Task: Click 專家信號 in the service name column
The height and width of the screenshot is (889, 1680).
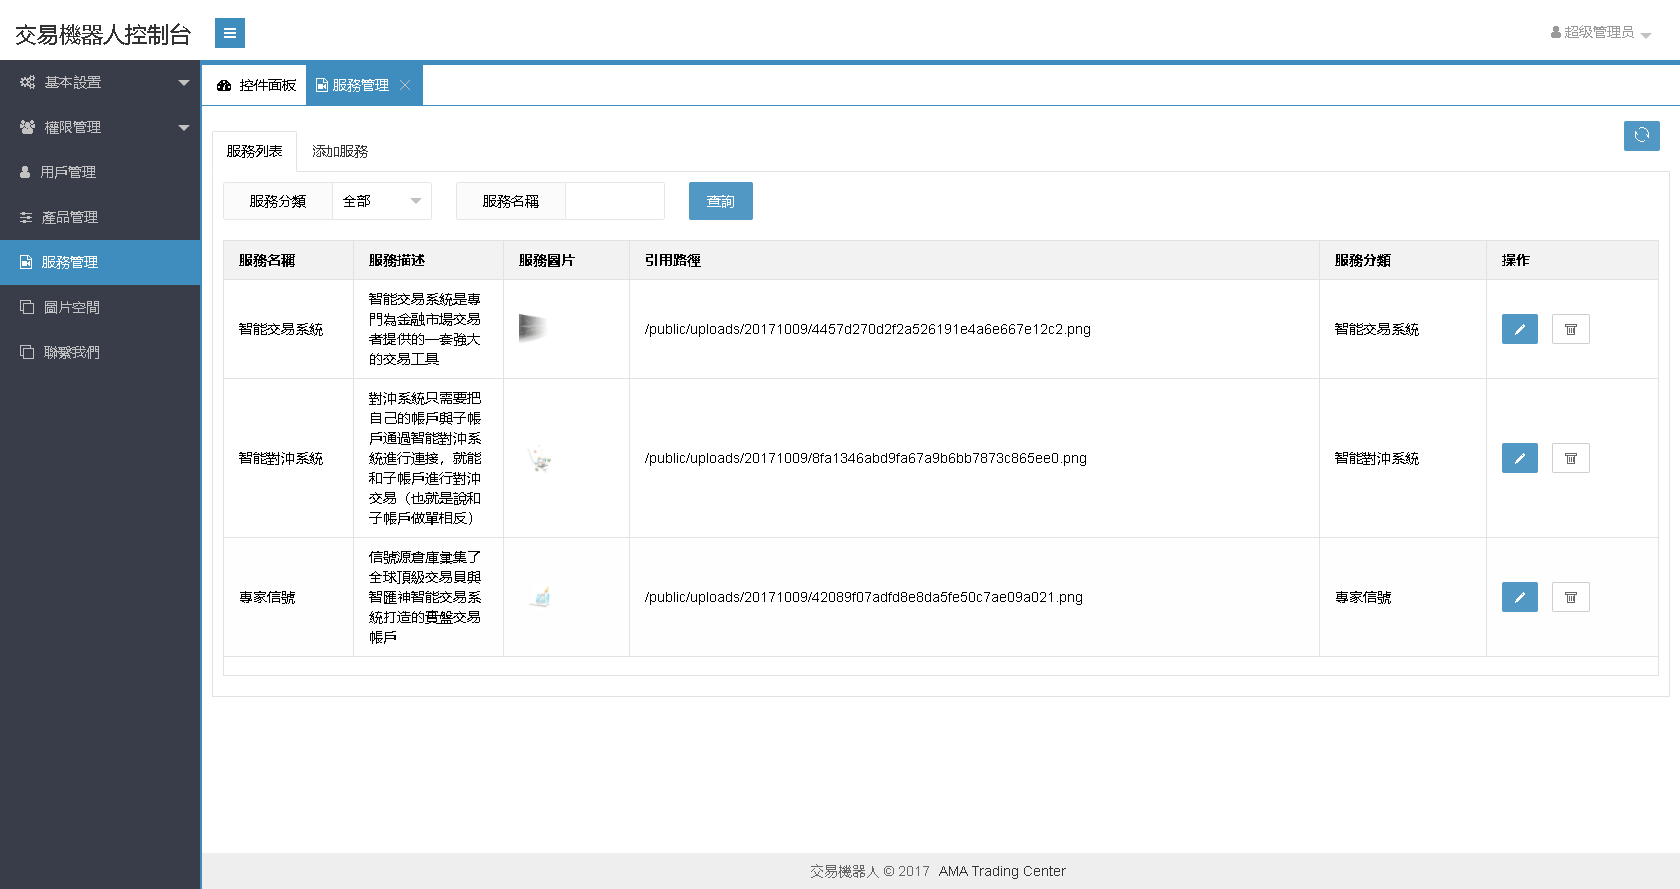Action: click(x=267, y=597)
